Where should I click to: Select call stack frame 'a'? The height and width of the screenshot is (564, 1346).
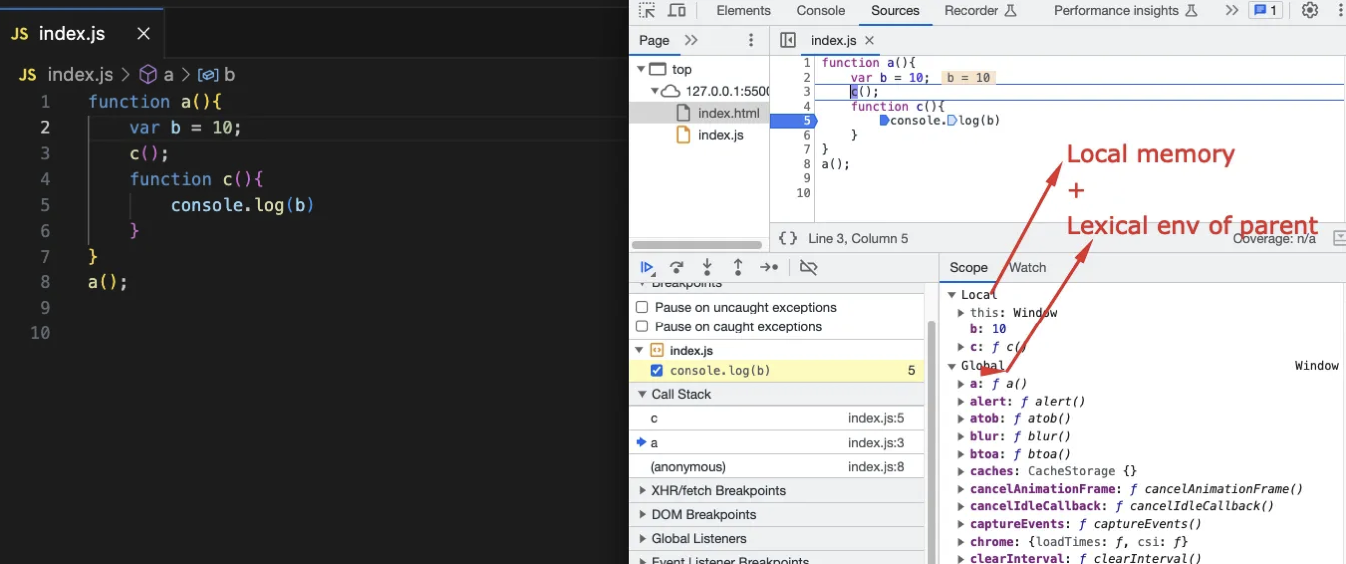776,442
